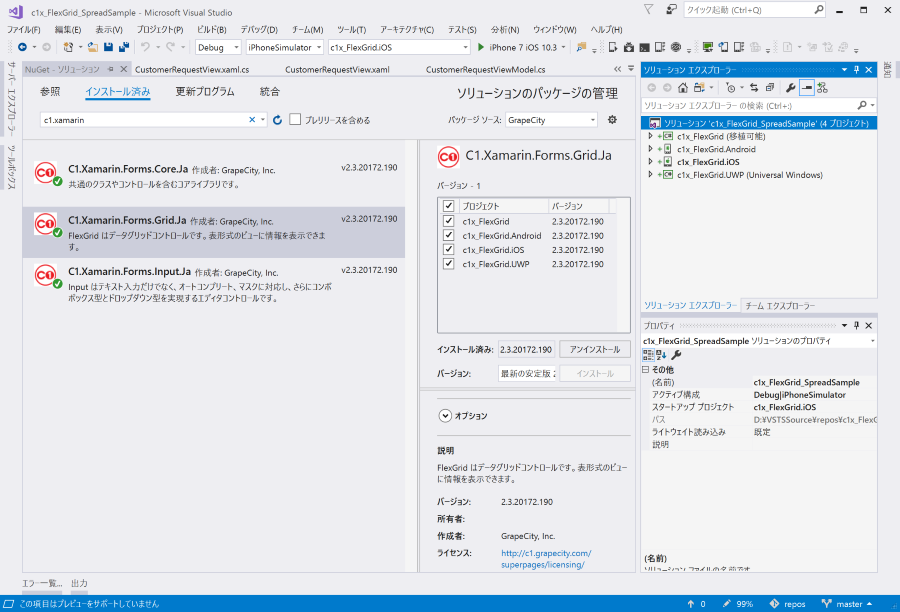
Task: Select the C1.Xamarin.Forms.Input.Ja package
Action: coord(214,284)
